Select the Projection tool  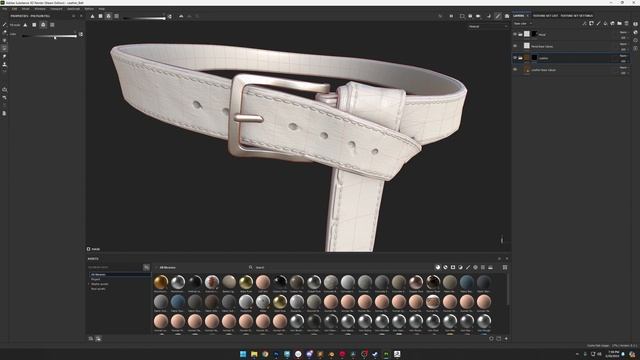point(4,40)
